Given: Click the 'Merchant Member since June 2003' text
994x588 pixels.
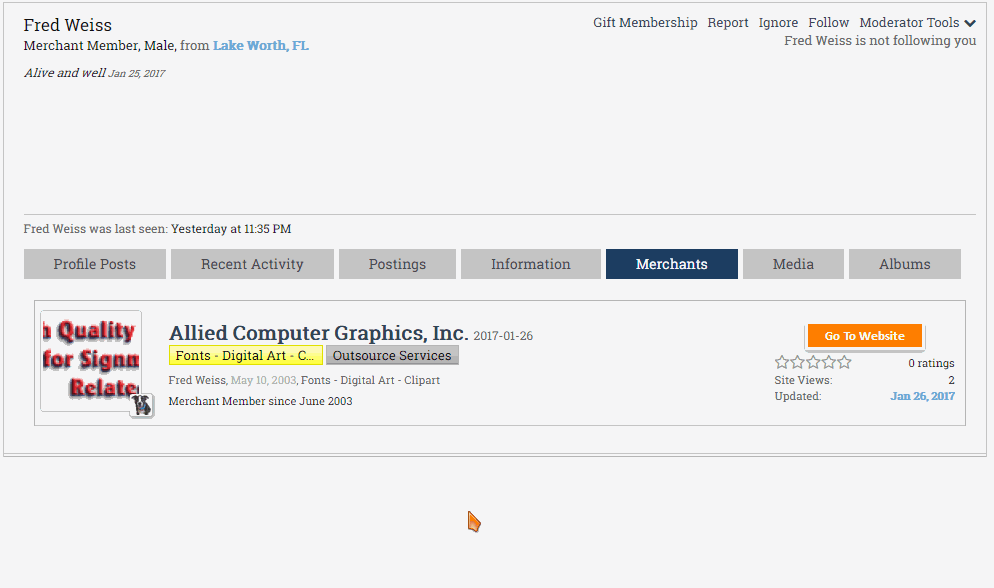Looking at the screenshot, I should [x=260, y=401].
